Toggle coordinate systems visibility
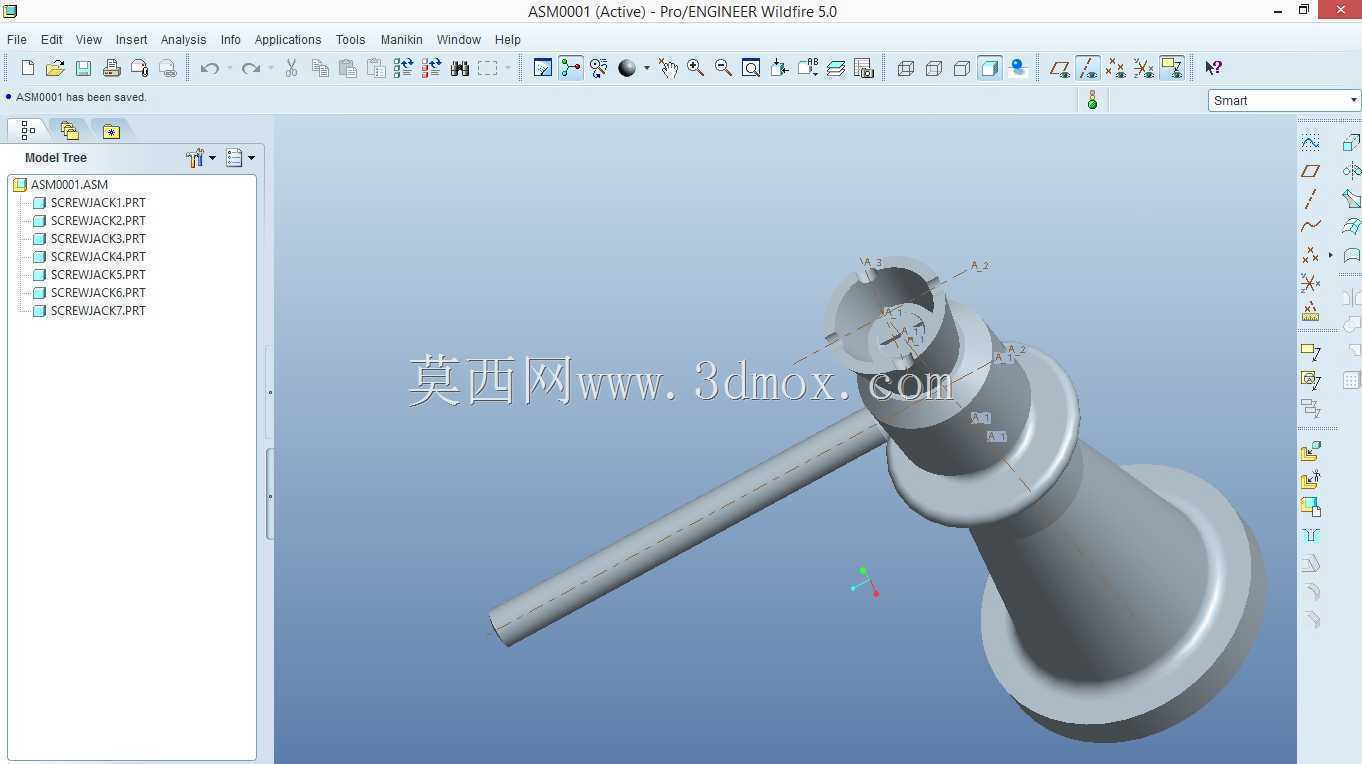Viewport: 1362px width, 764px height. pyautogui.click(x=1143, y=68)
